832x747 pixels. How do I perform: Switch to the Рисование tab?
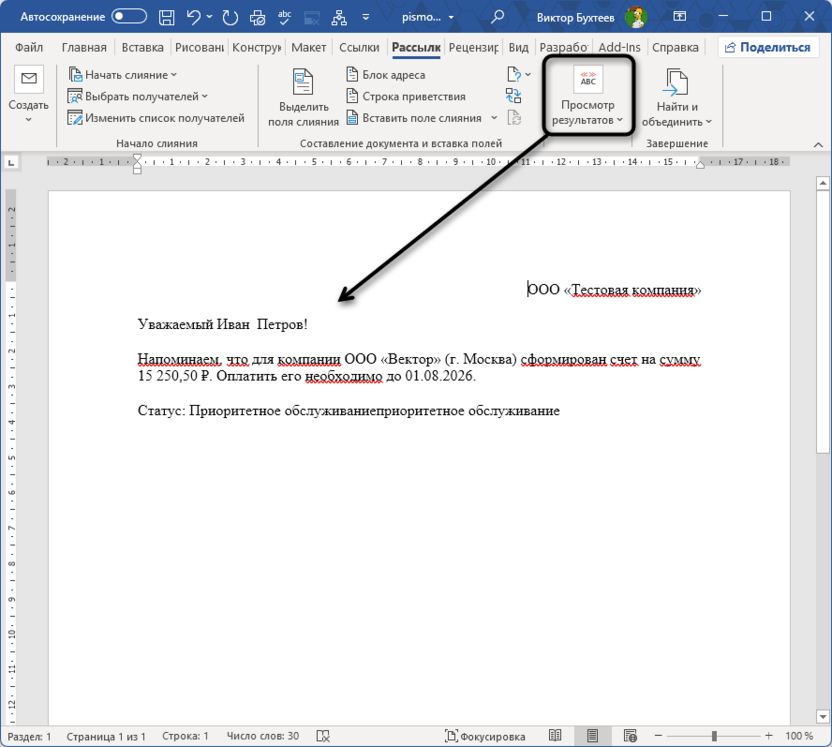tap(199, 48)
